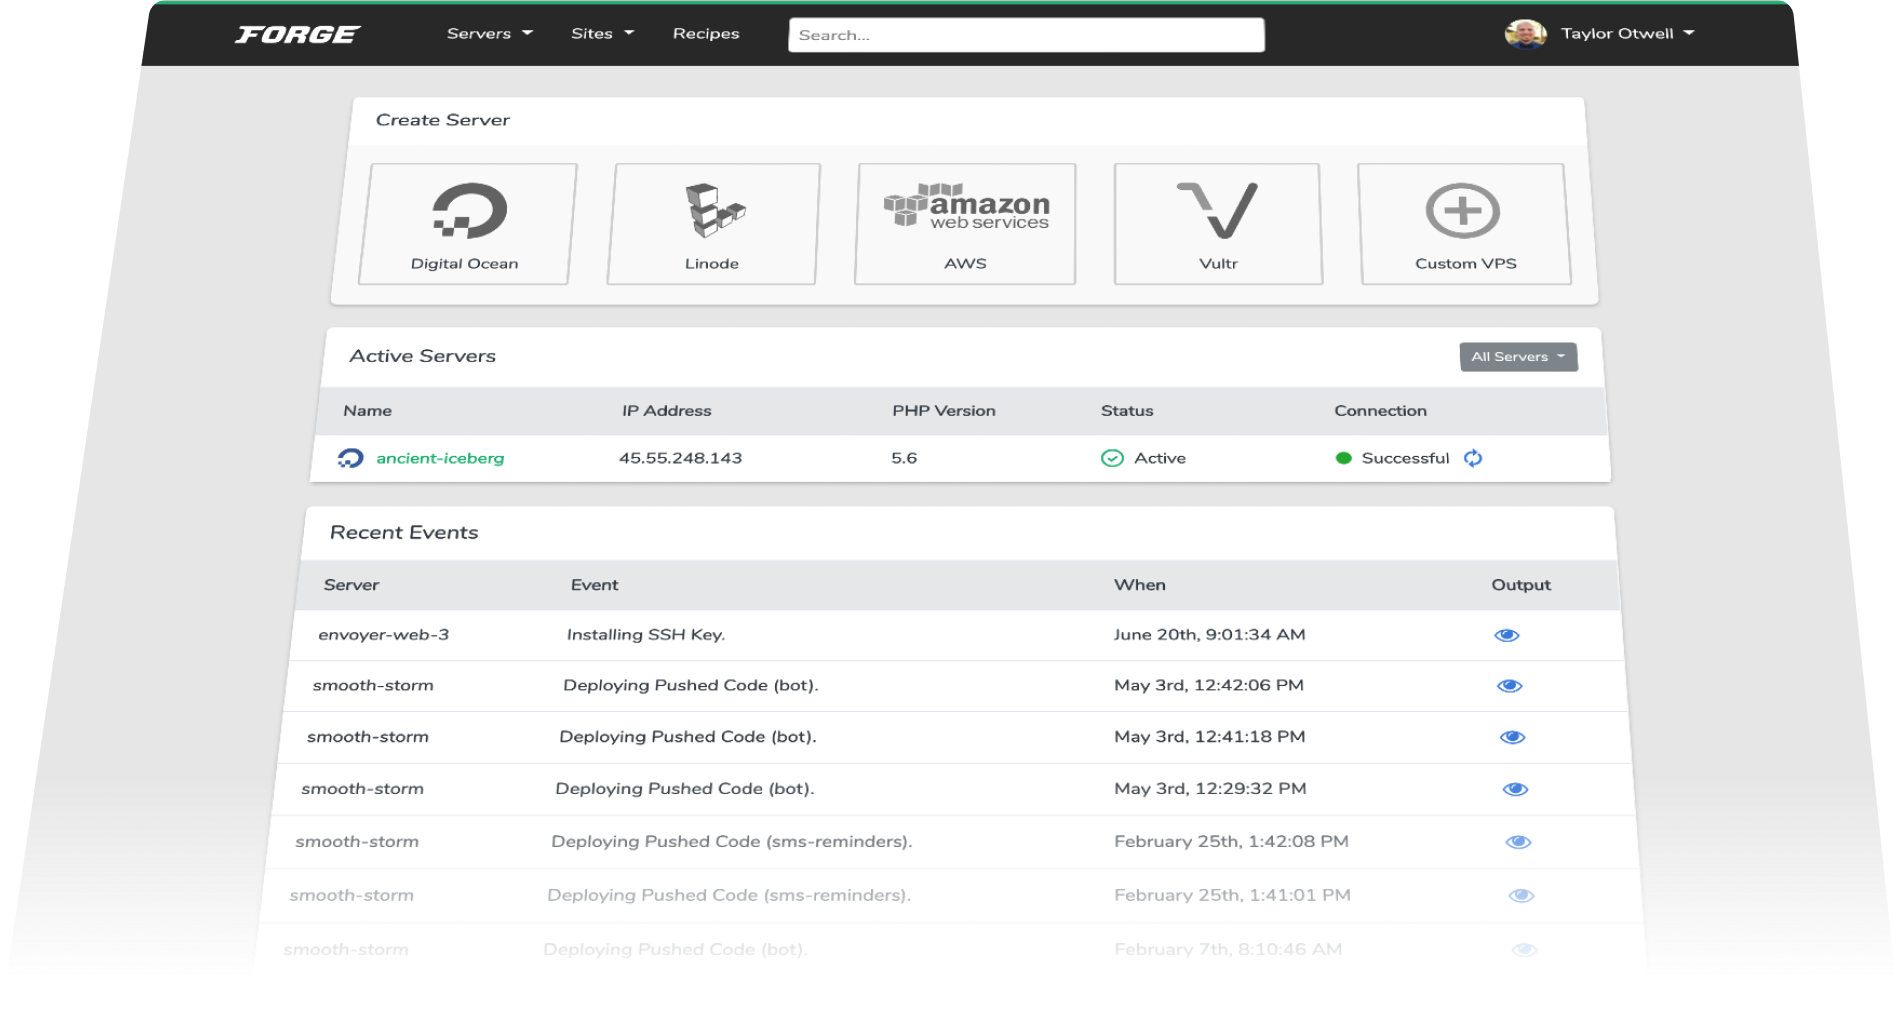Go to the Recipes page
The height and width of the screenshot is (1022, 1900).
706,33
